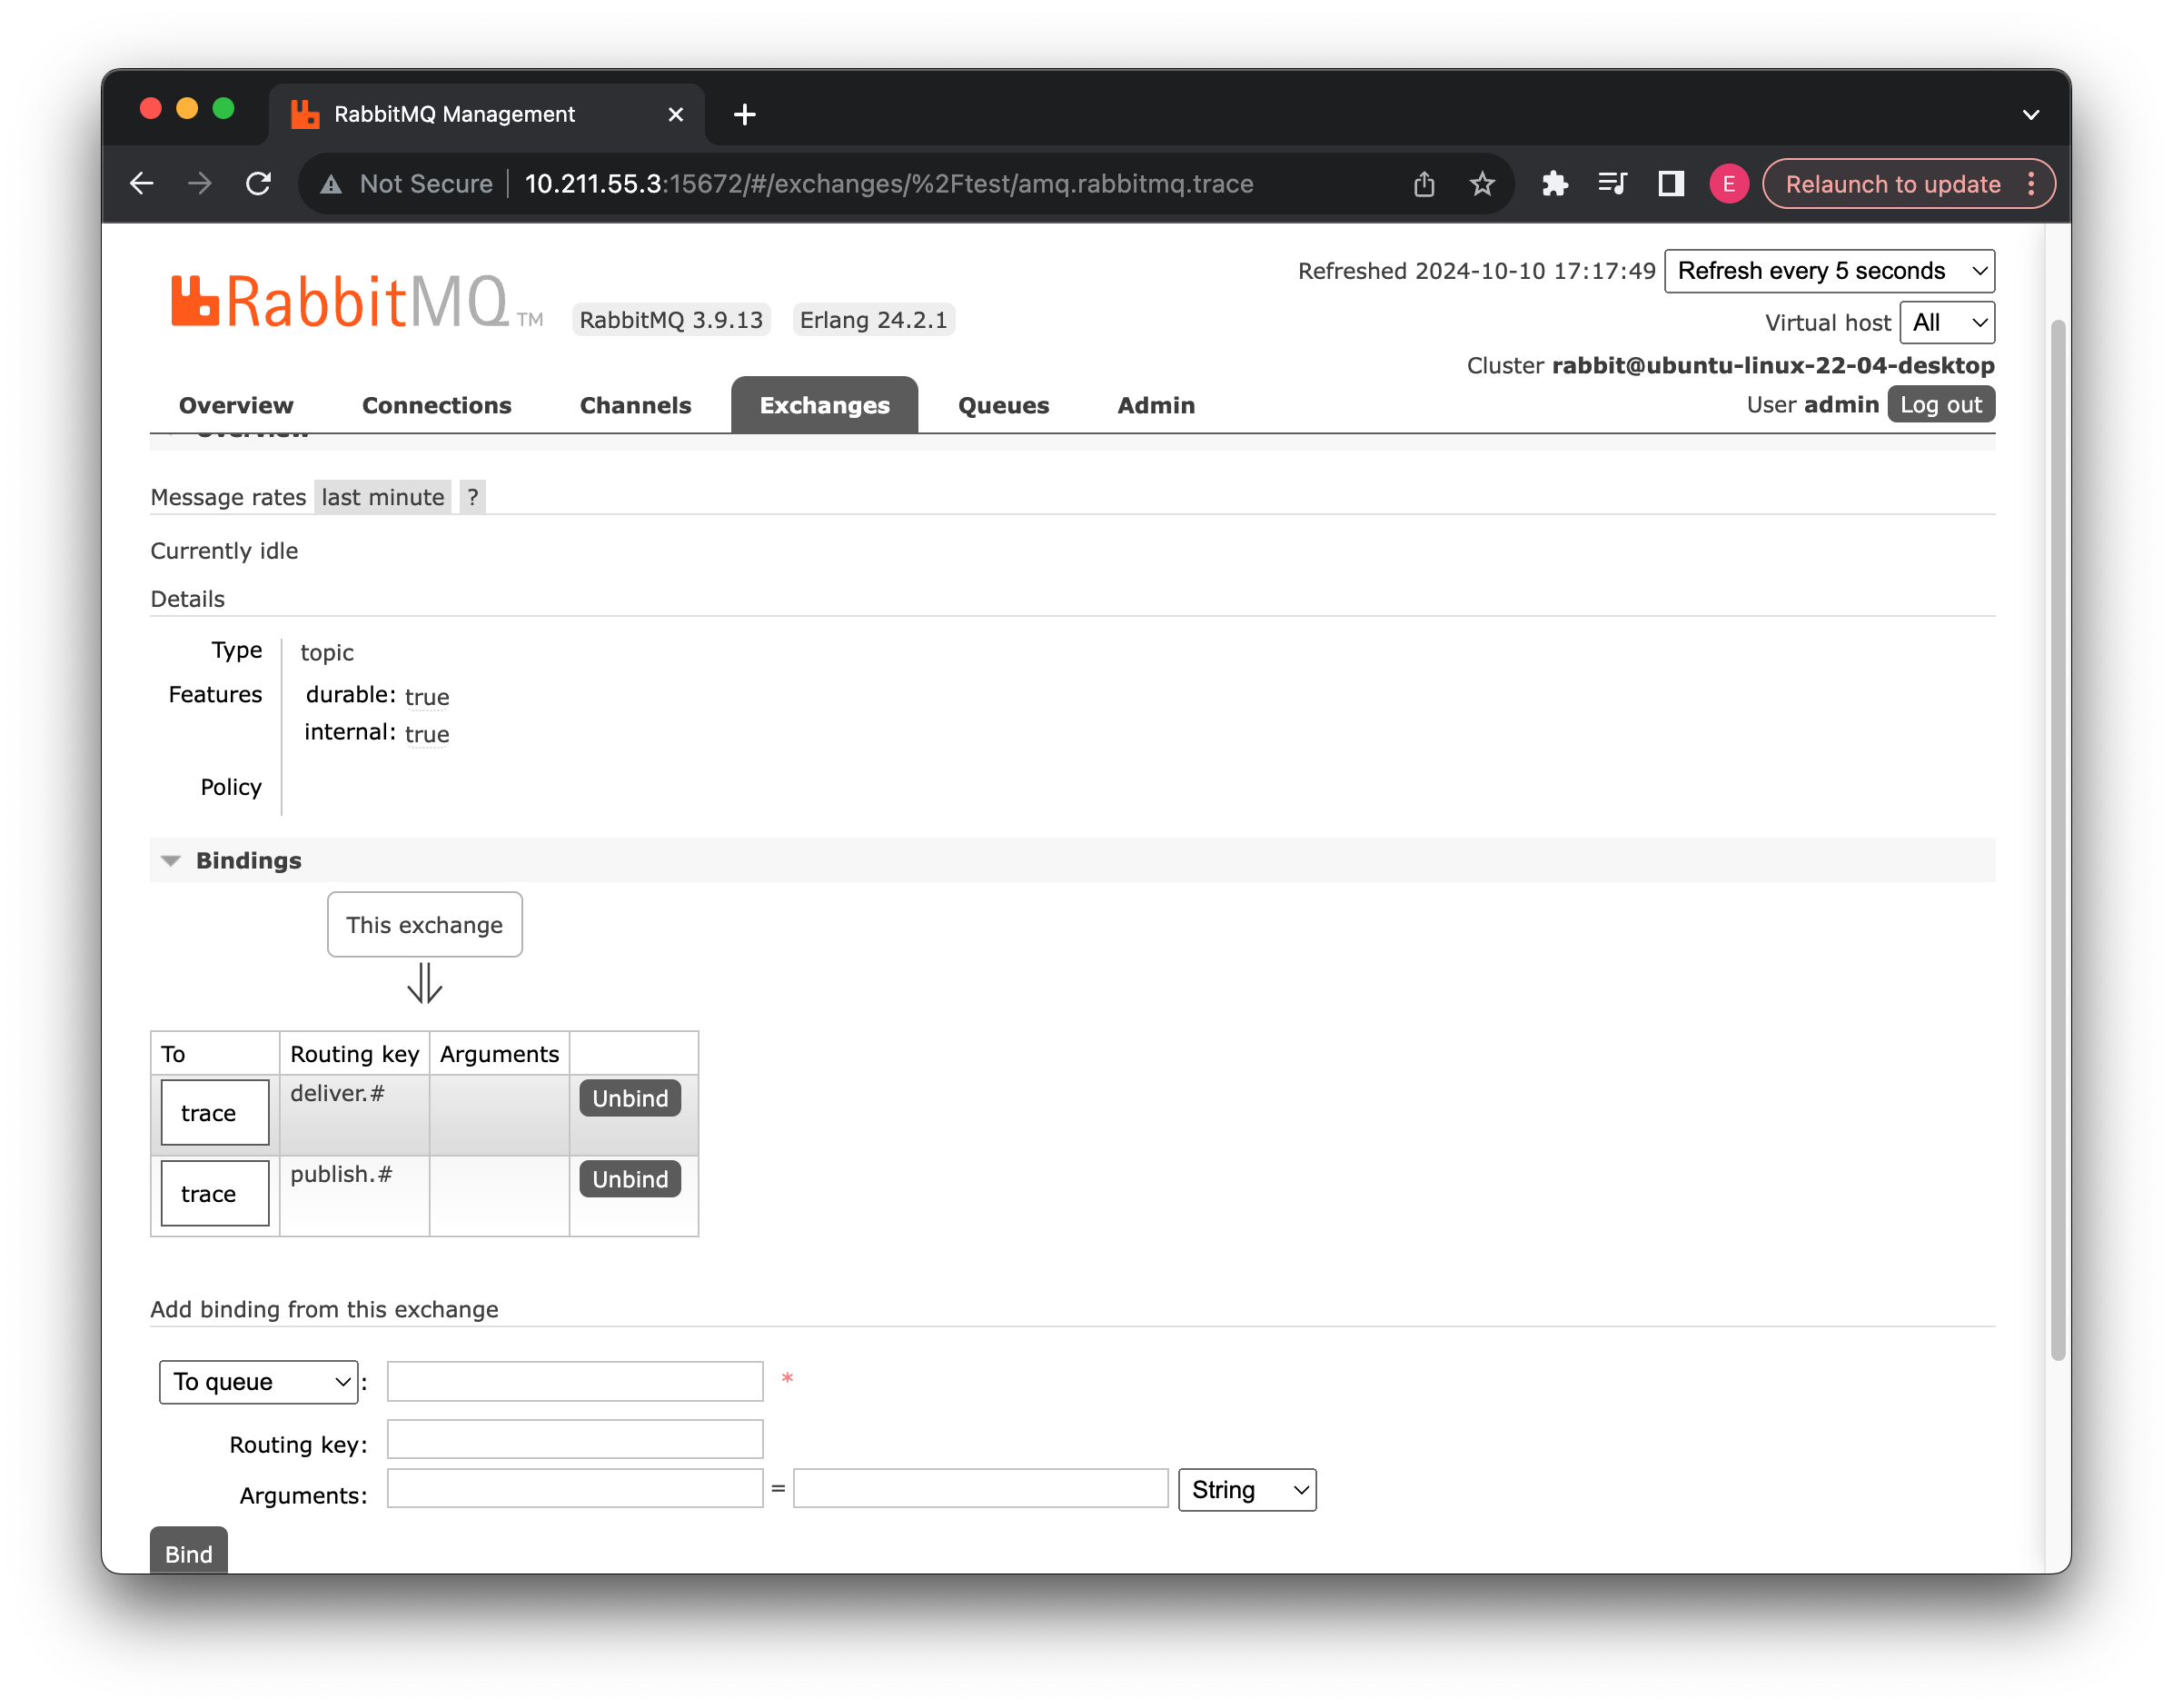Click the Routing key input field
The width and height of the screenshot is (2173, 1708).
coord(575,1440)
